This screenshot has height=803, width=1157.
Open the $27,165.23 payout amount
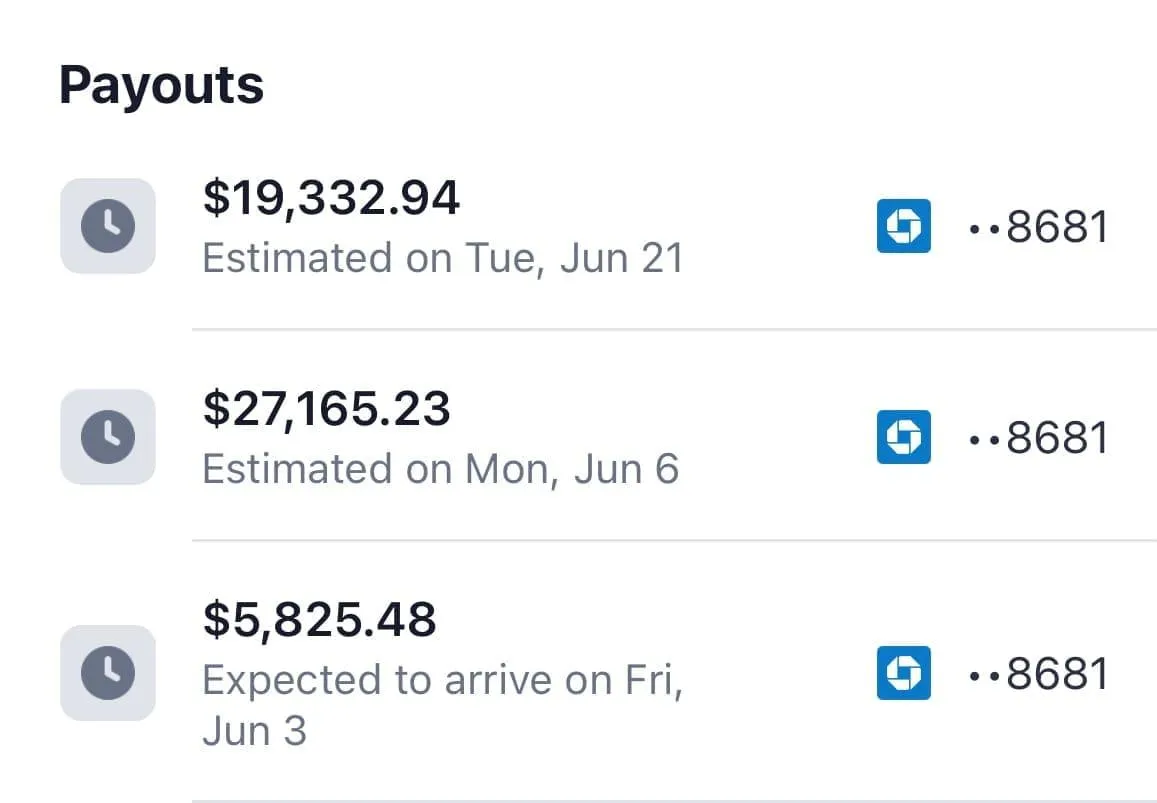point(326,409)
